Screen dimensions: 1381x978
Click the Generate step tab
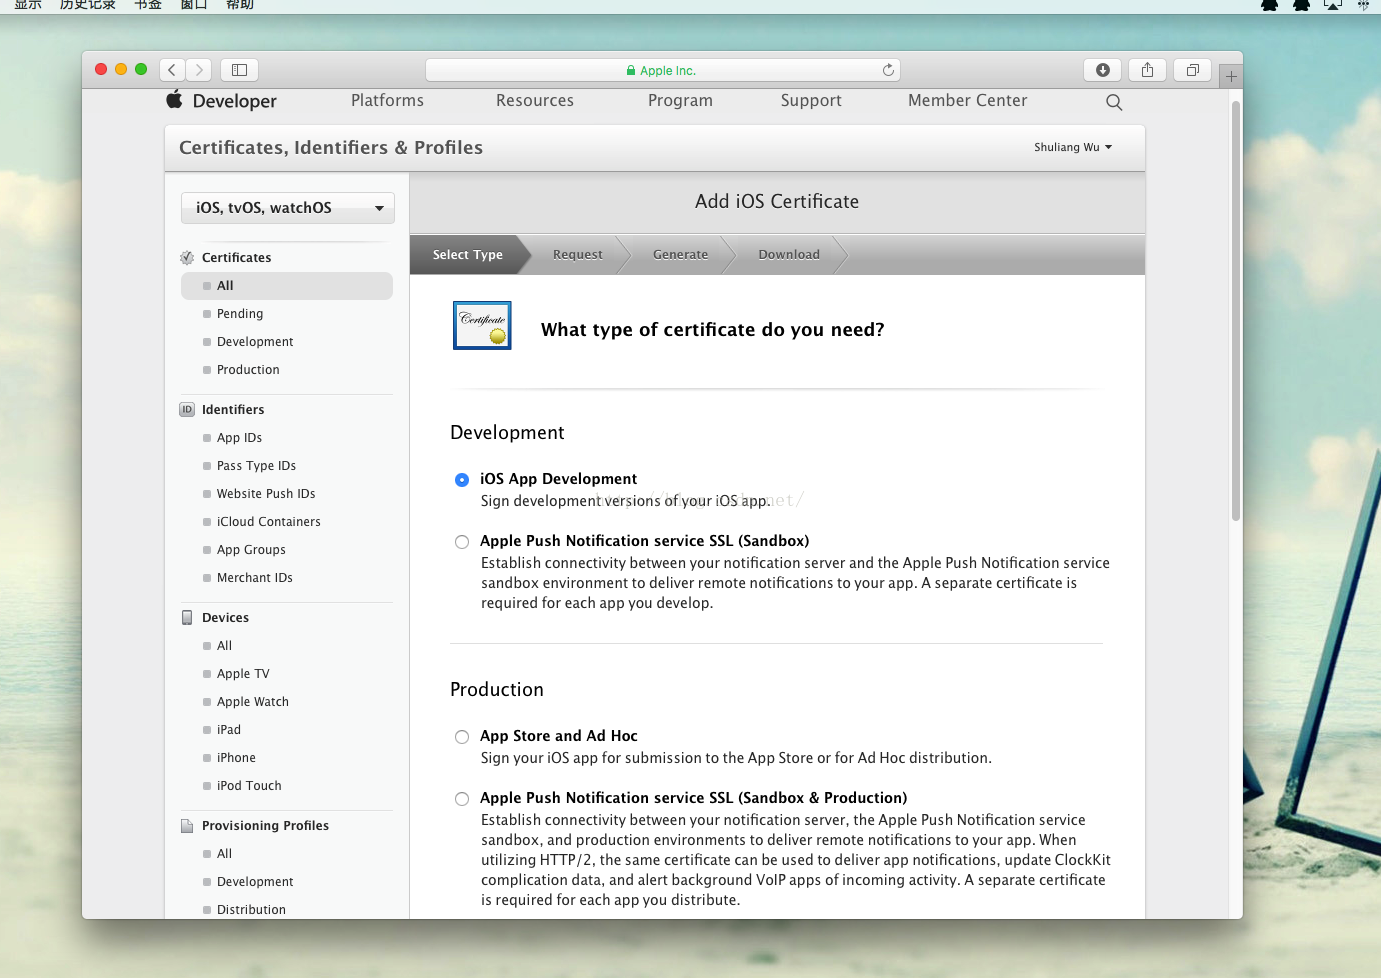click(681, 255)
